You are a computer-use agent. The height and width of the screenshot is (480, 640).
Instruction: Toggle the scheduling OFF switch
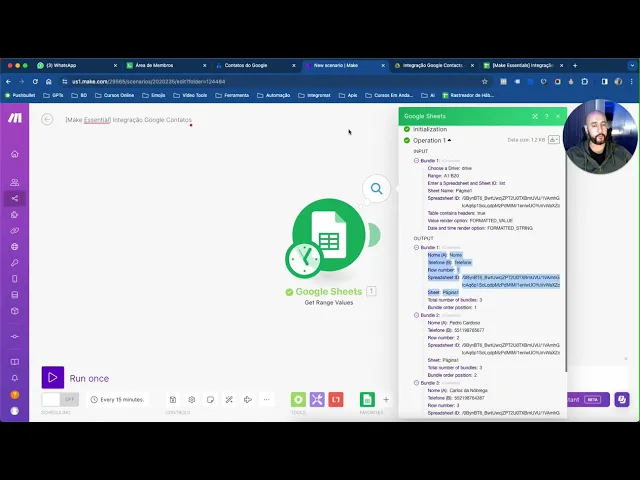(x=60, y=399)
